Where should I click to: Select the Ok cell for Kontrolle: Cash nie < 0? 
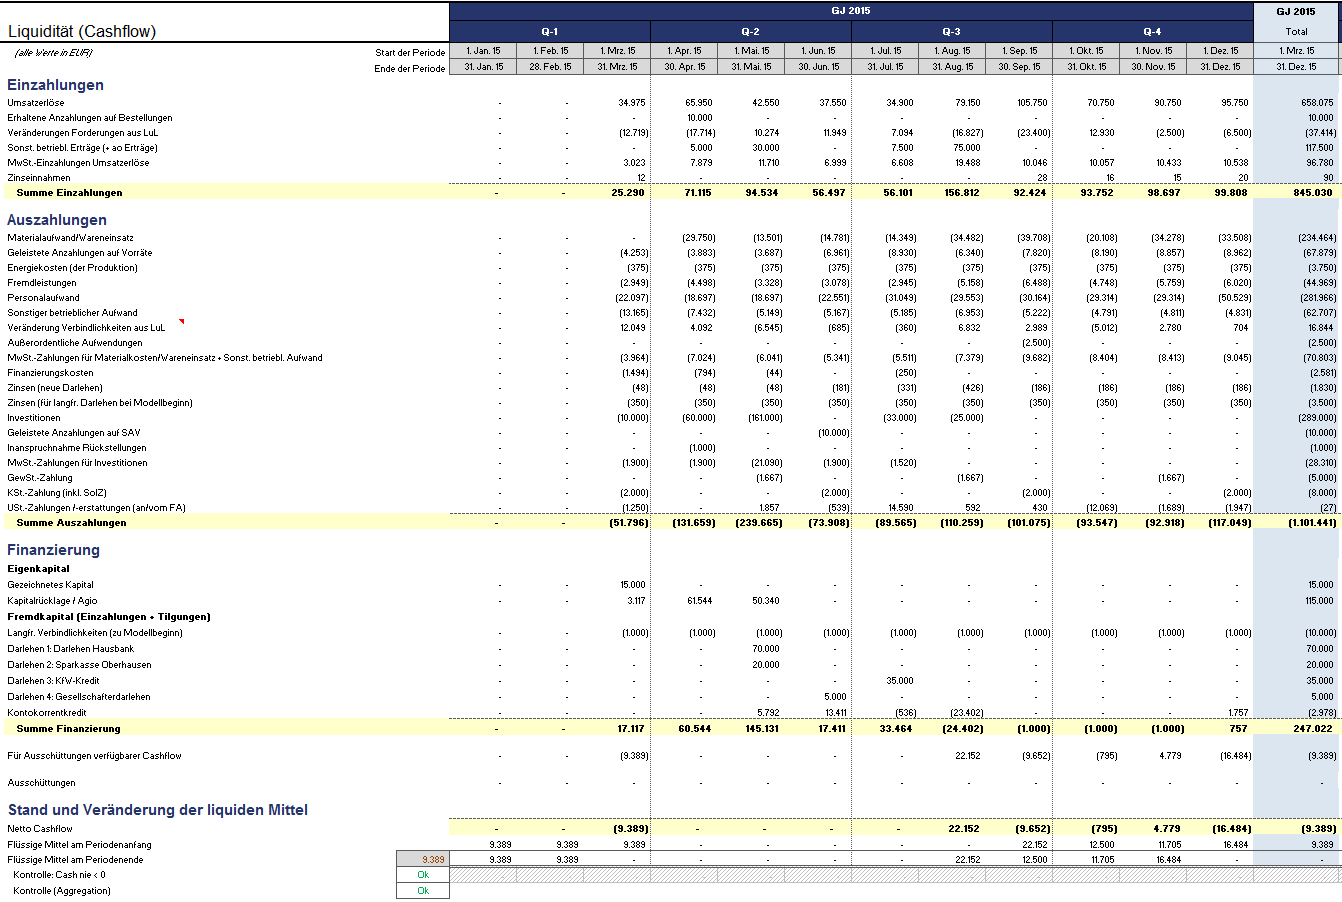423,875
